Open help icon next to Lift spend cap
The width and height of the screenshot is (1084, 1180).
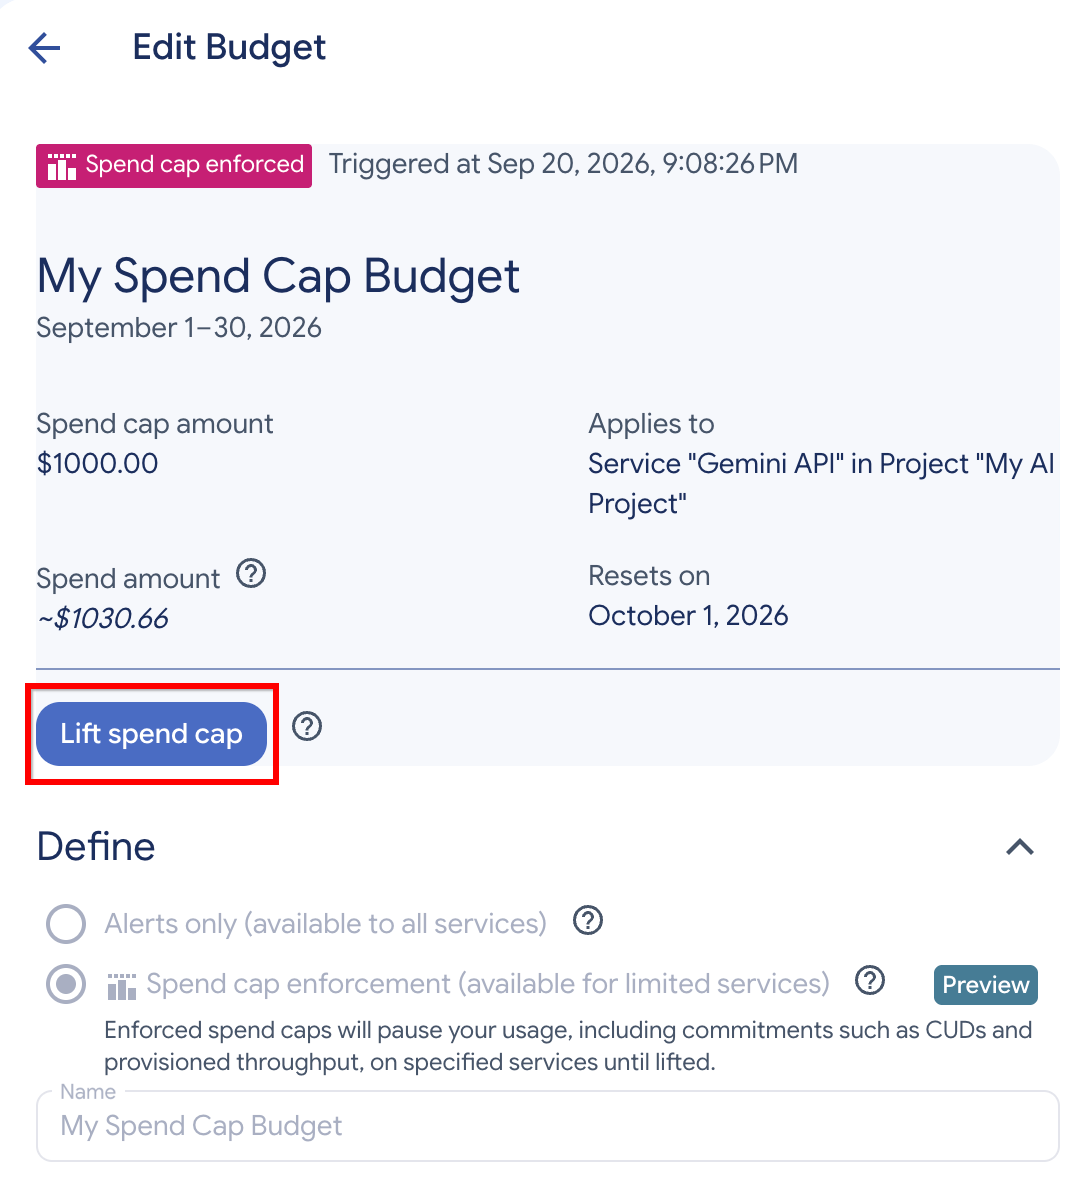tap(307, 727)
